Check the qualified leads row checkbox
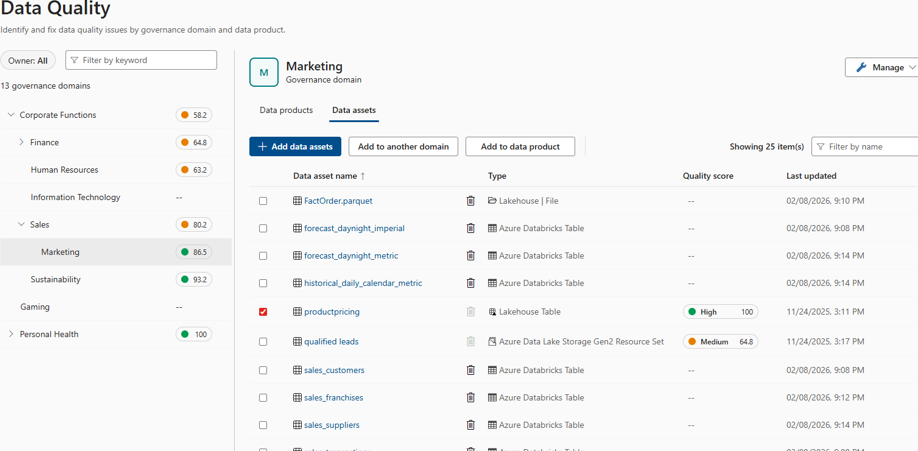The width and height of the screenshot is (918, 451). (263, 342)
